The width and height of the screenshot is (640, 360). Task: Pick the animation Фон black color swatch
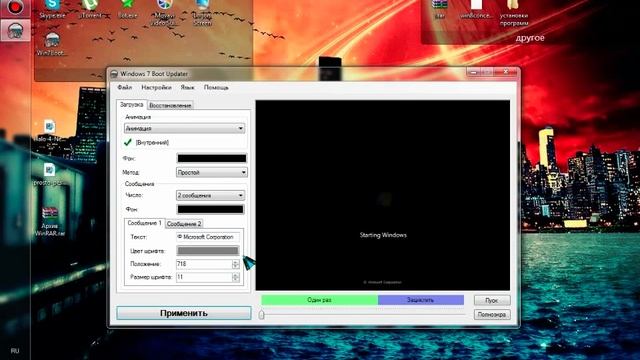[211, 158]
